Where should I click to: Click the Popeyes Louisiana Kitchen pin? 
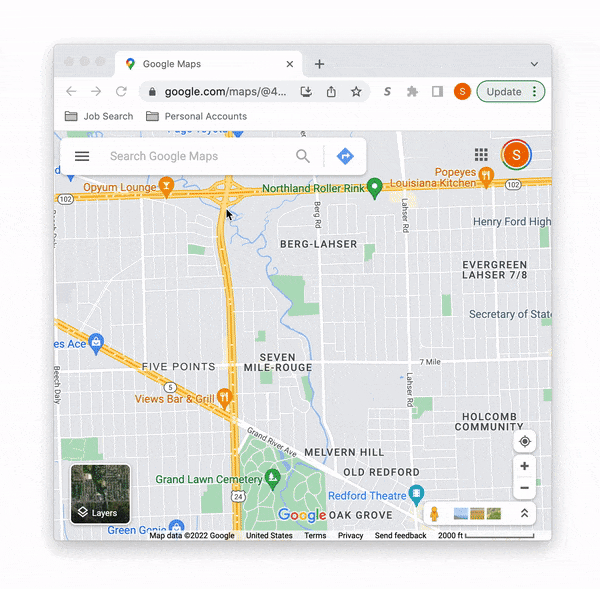[486, 177]
